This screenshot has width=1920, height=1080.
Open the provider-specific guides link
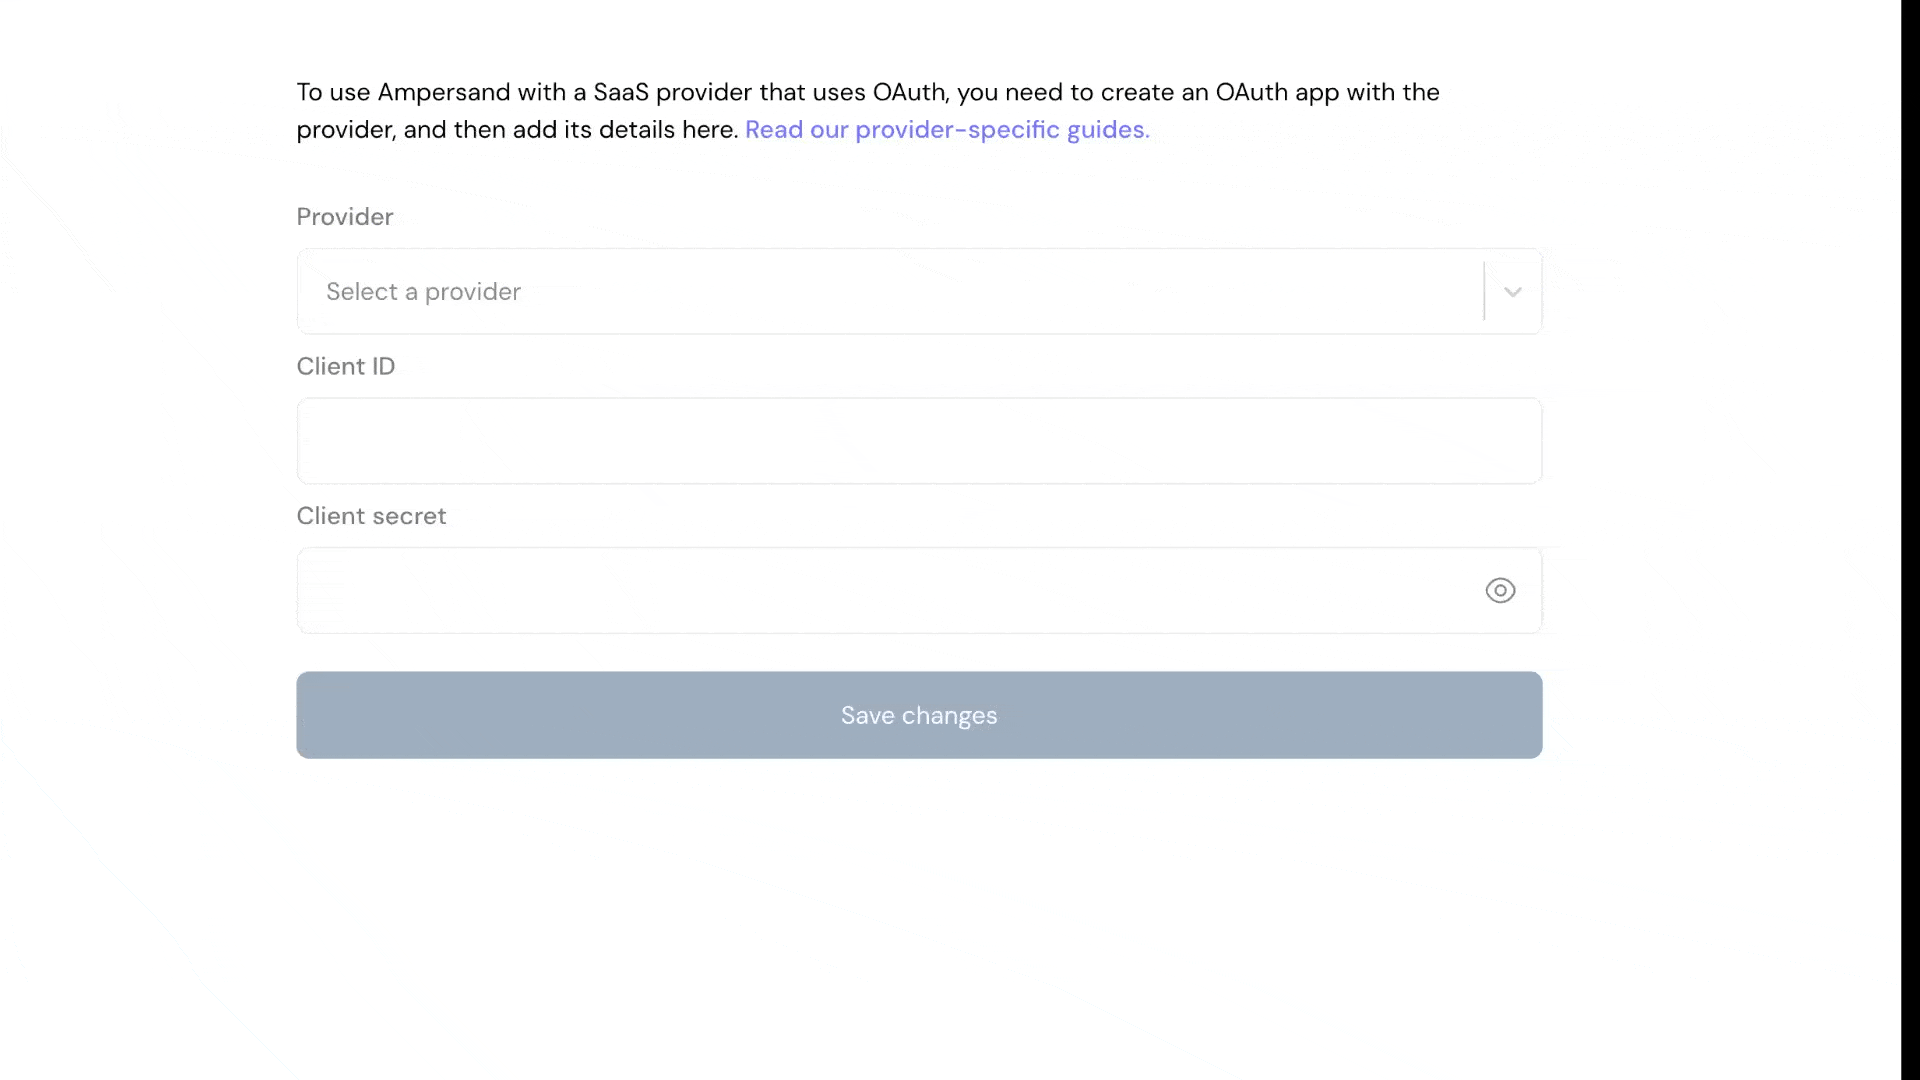947,130
